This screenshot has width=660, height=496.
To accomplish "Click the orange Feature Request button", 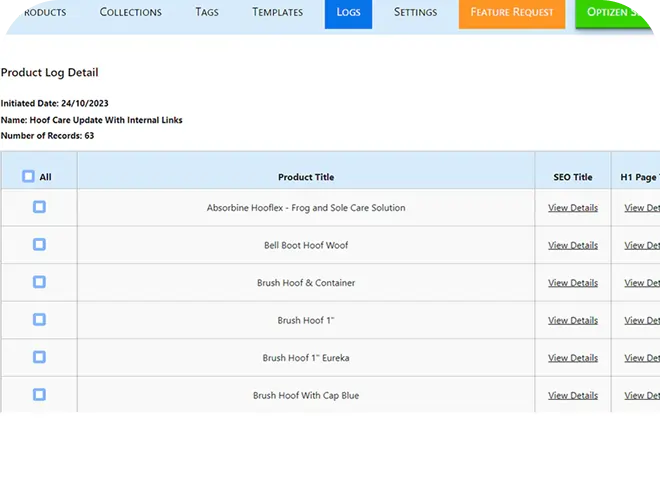I will pyautogui.click(x=511, y=13).
